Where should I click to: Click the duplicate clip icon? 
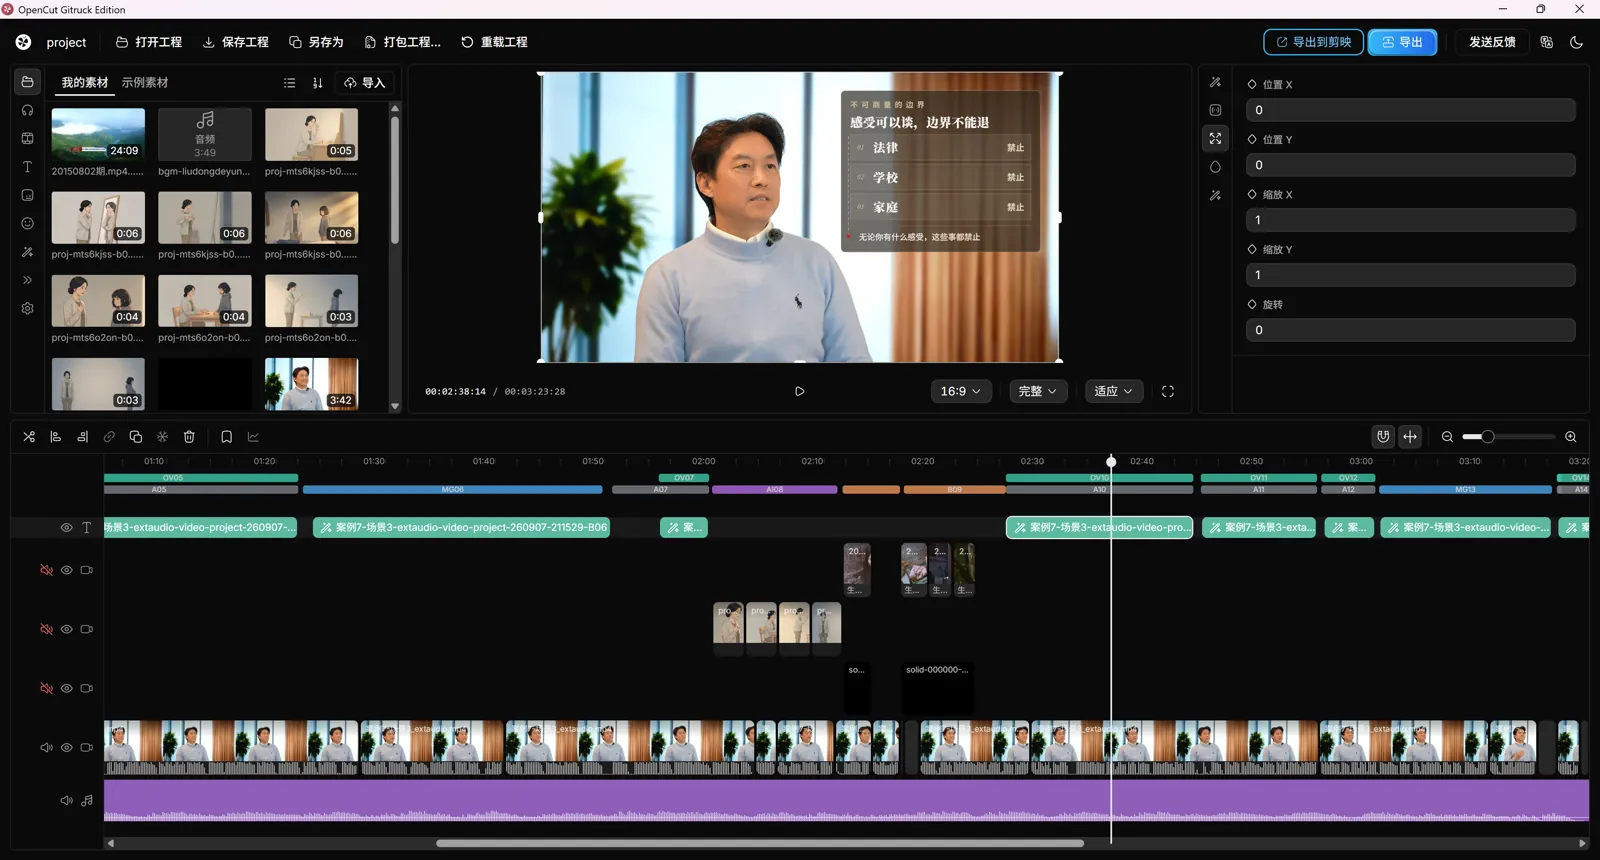pos(136,437)
